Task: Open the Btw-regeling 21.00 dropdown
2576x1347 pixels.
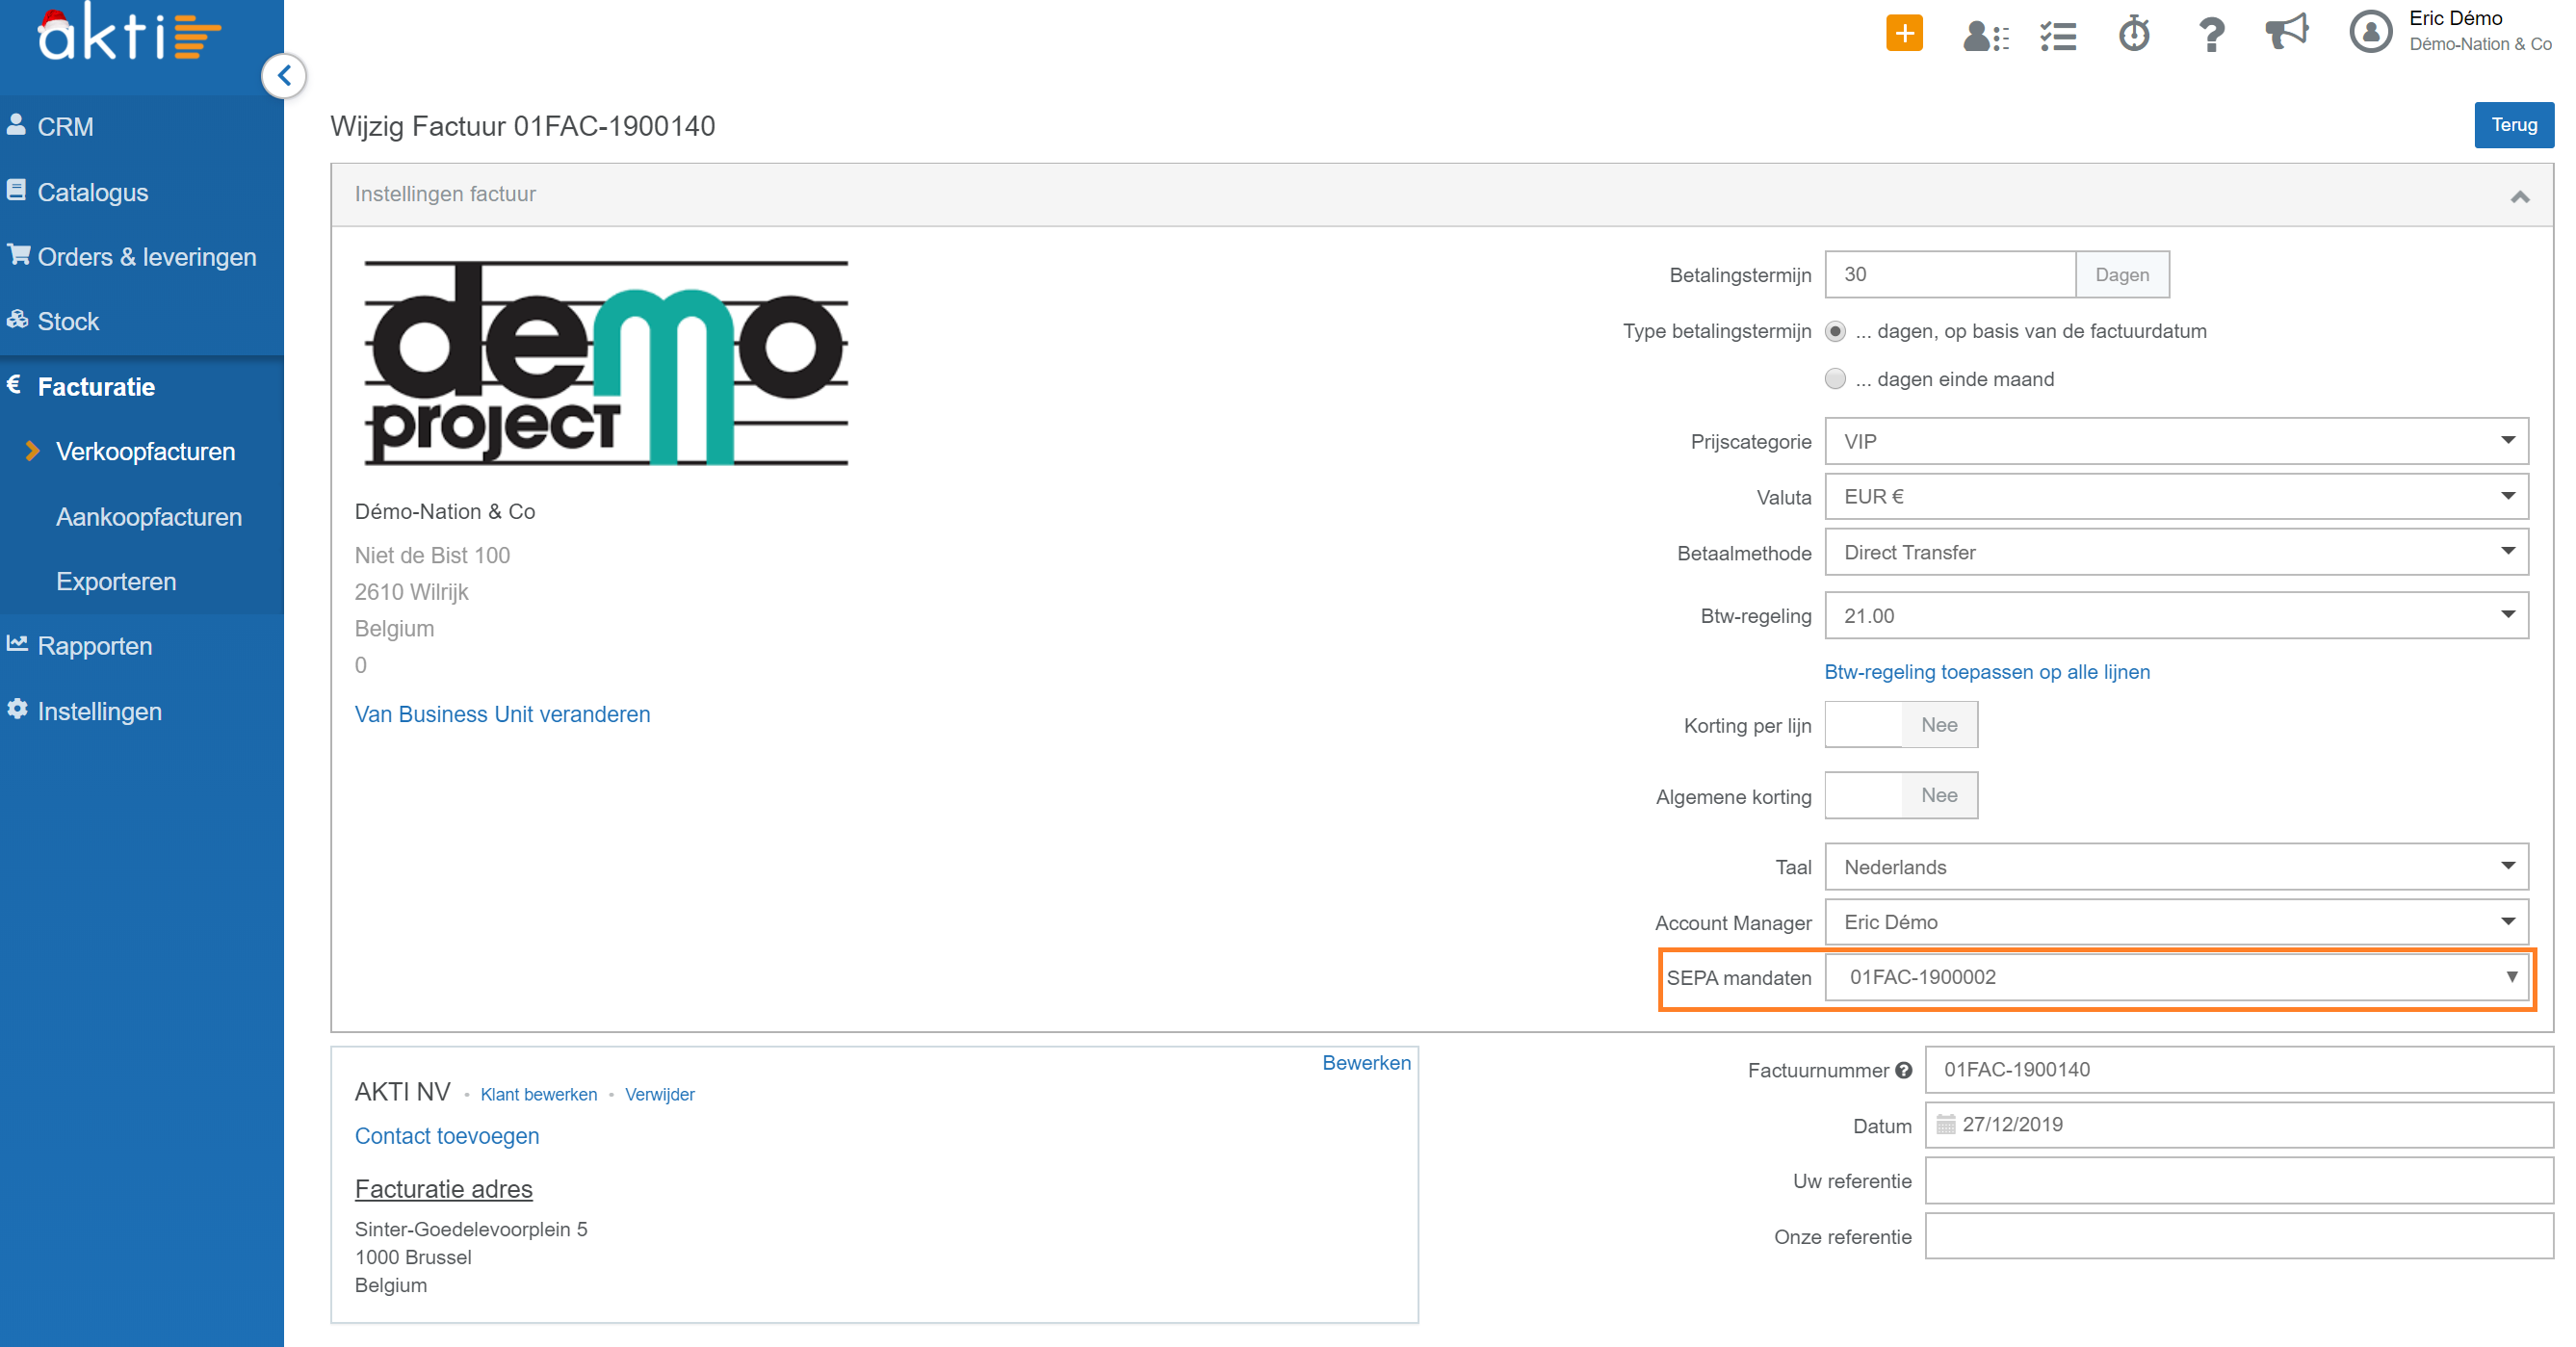Action: click(x=2176, y=615)
